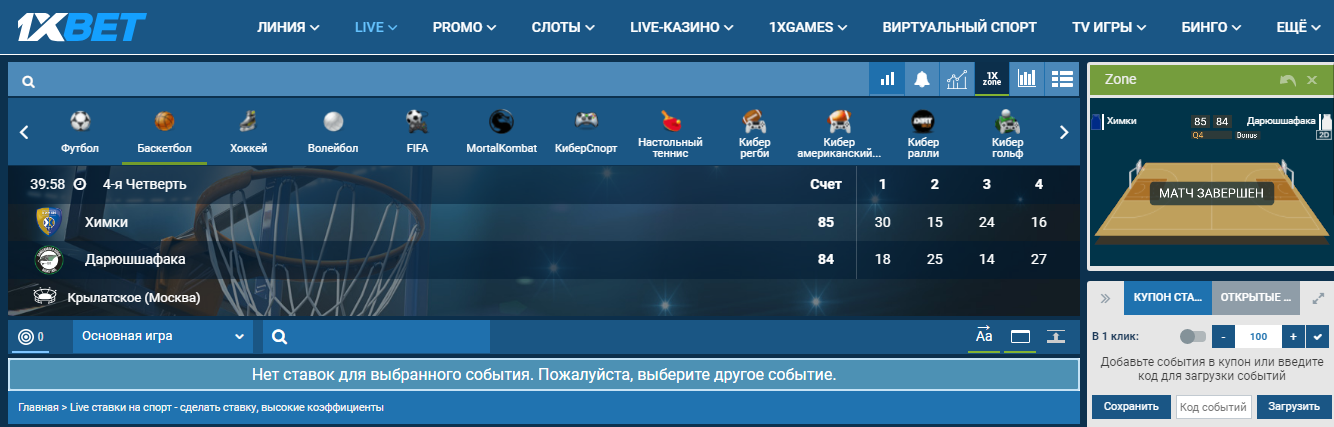Click the column chart icon
The width and height of the screenshot is (1334, 427).
1026,79
